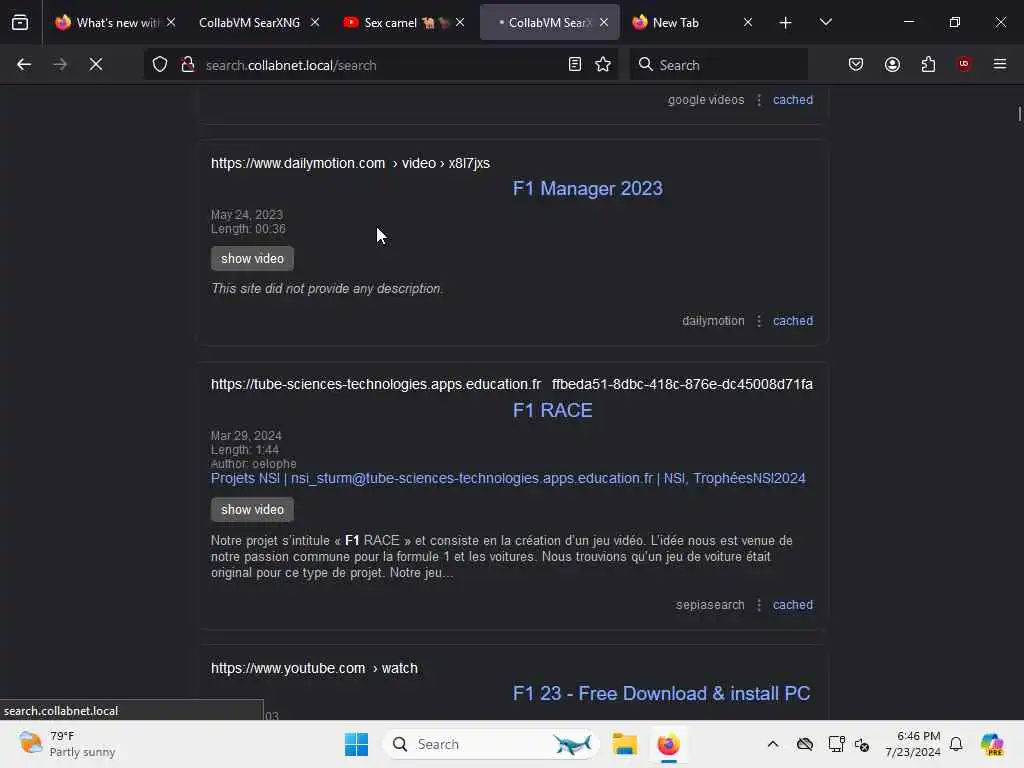Open extensions puzzle icon
The image size is (1024, 768).
coord(928,64)
